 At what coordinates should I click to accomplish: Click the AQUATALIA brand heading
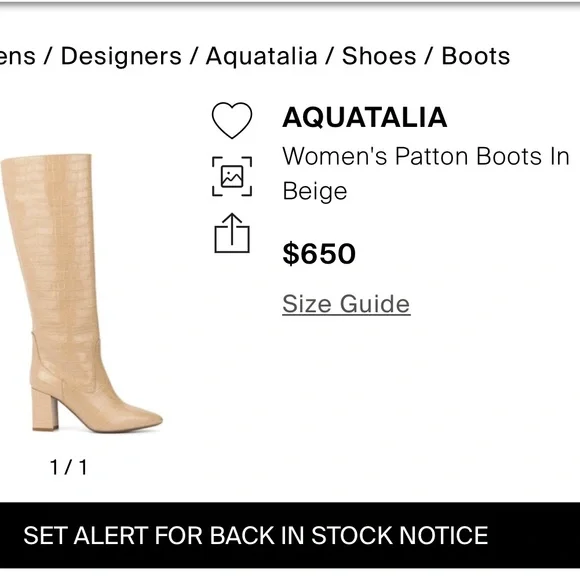pos(365,118)
